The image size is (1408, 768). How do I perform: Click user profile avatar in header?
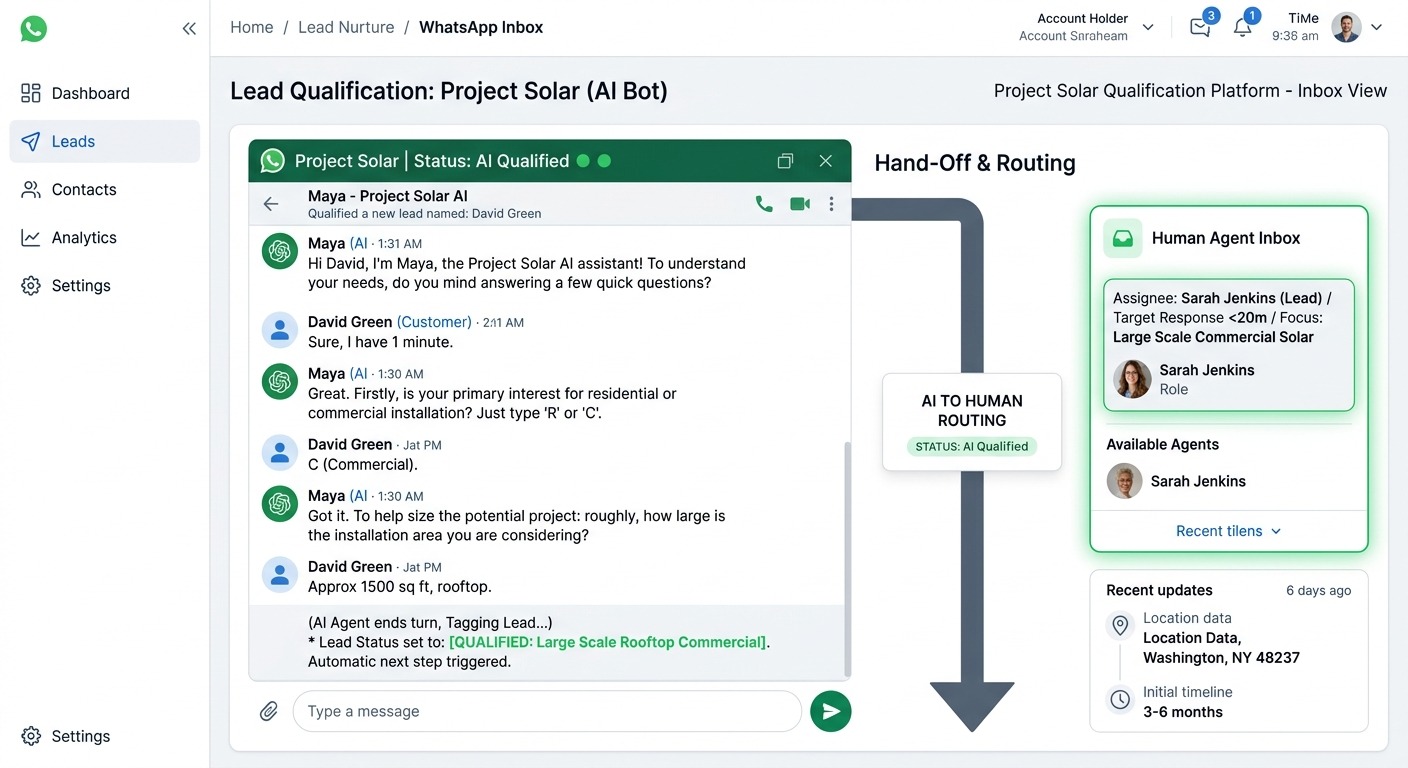(x=1347, y=27)
